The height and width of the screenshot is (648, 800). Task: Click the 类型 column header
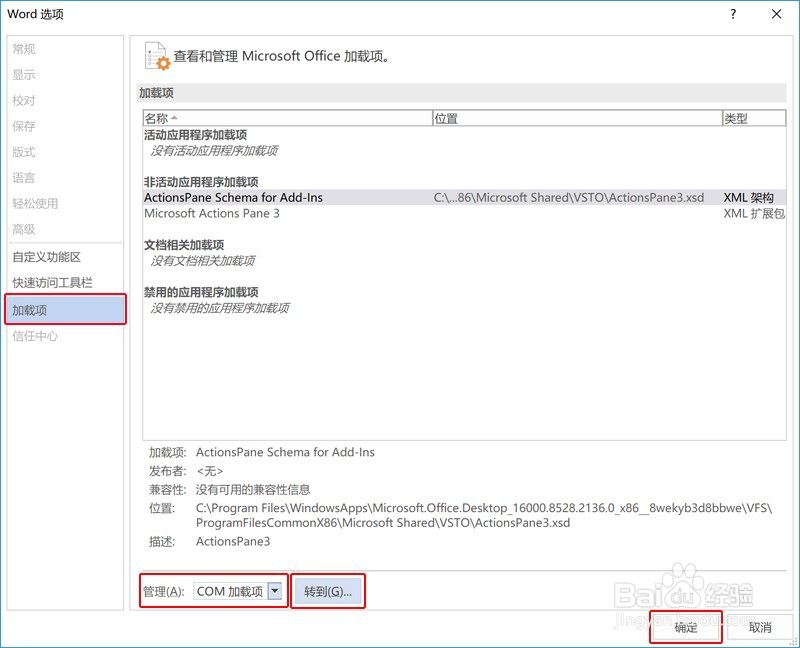pos(754,118)
